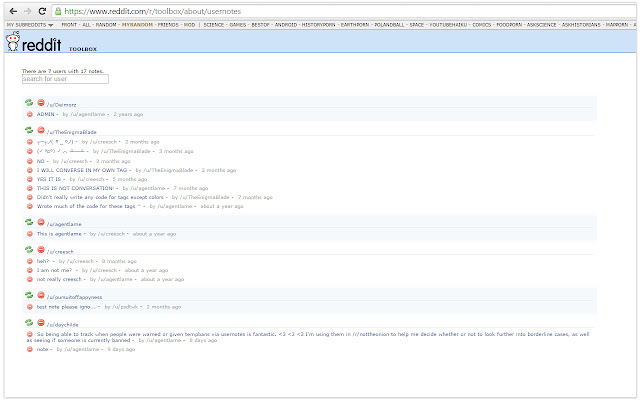Open /u/TheEnigmaBlade user heading link
640x400 pixels.
click(71, 132)
